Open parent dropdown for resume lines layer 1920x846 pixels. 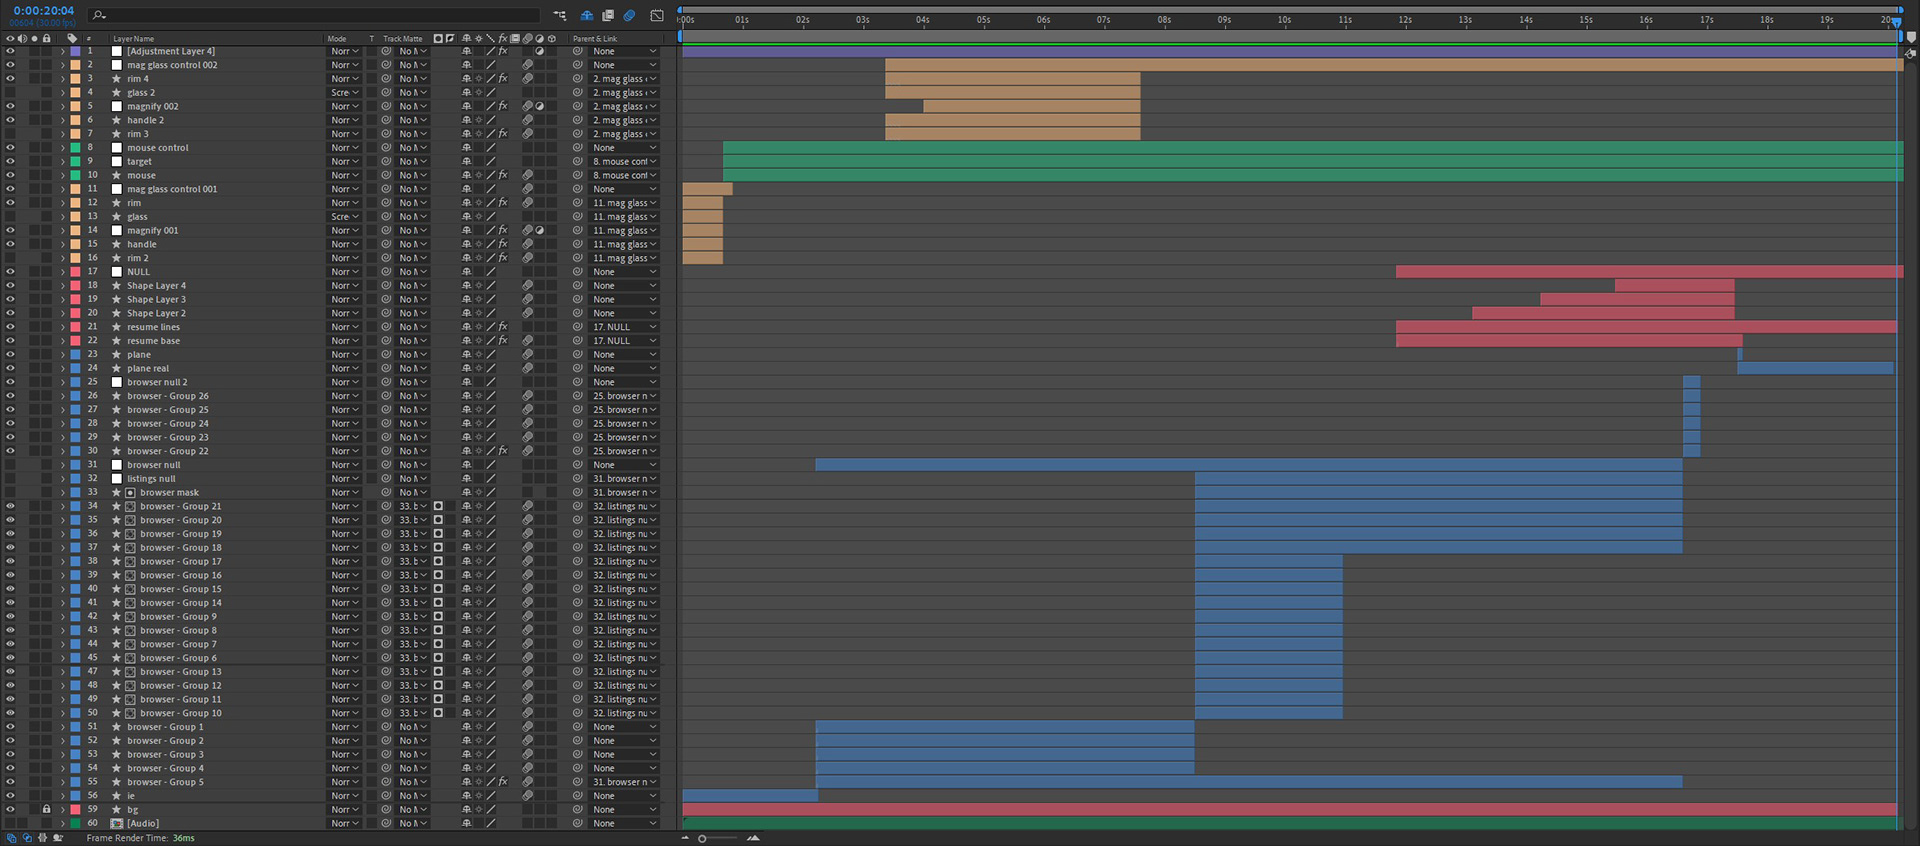pyautogui.click(x=624, y=327)
